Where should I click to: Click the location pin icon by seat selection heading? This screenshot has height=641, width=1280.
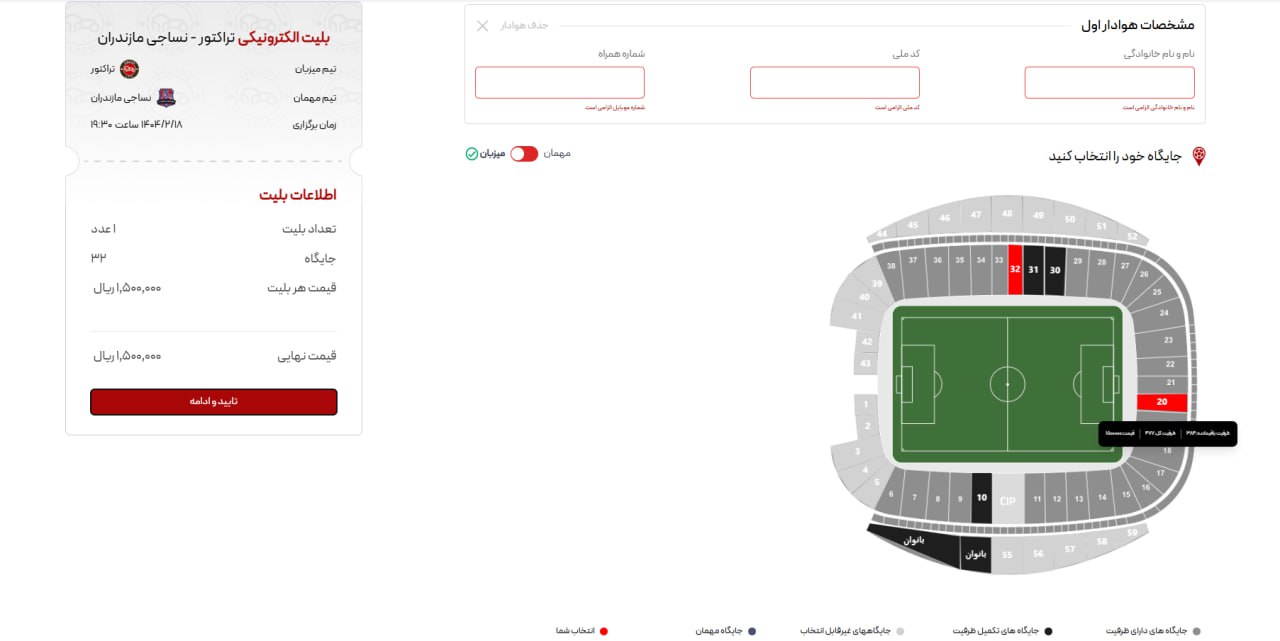pos(1199,156)
